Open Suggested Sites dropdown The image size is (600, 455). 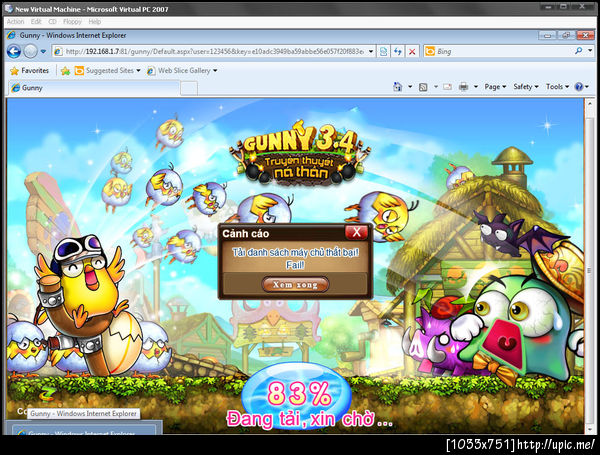(x=108, y=71)
